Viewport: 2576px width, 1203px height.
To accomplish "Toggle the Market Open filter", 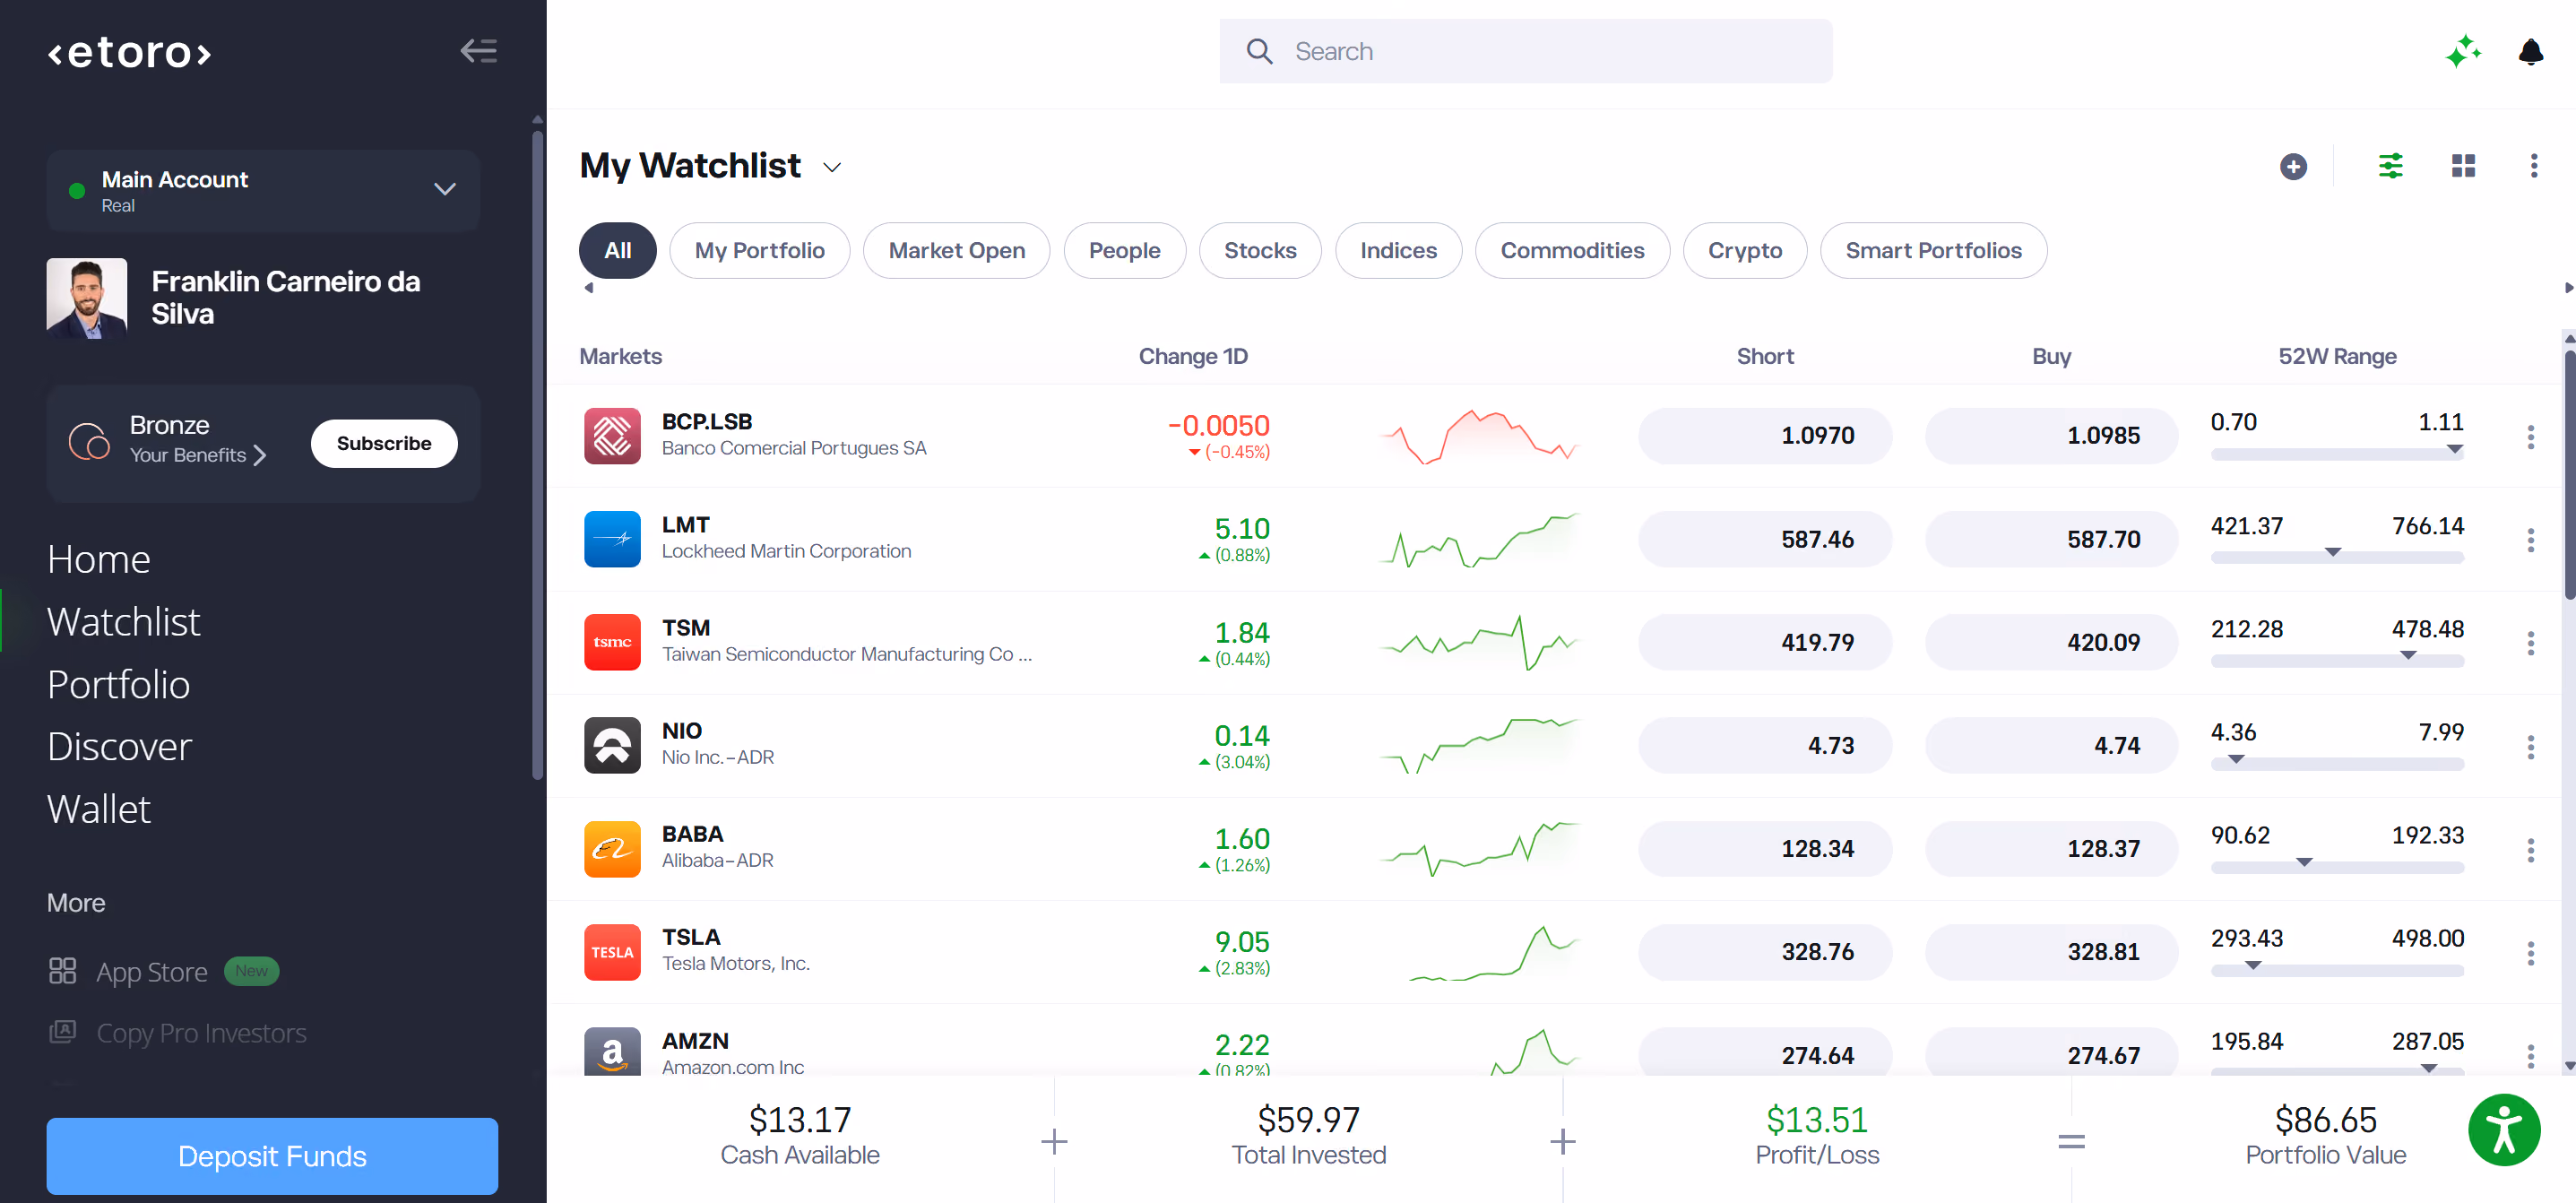I will pyautogui.click(x=956, y=250).
